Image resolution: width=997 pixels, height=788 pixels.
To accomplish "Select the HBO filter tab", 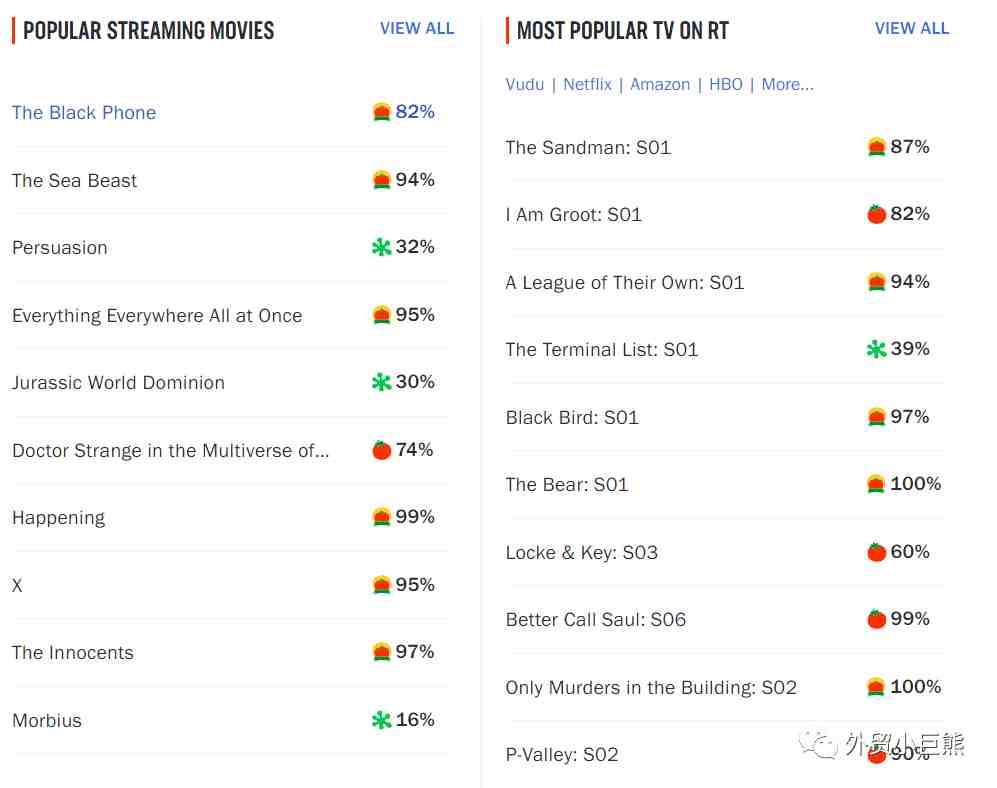I will point(726,85).
